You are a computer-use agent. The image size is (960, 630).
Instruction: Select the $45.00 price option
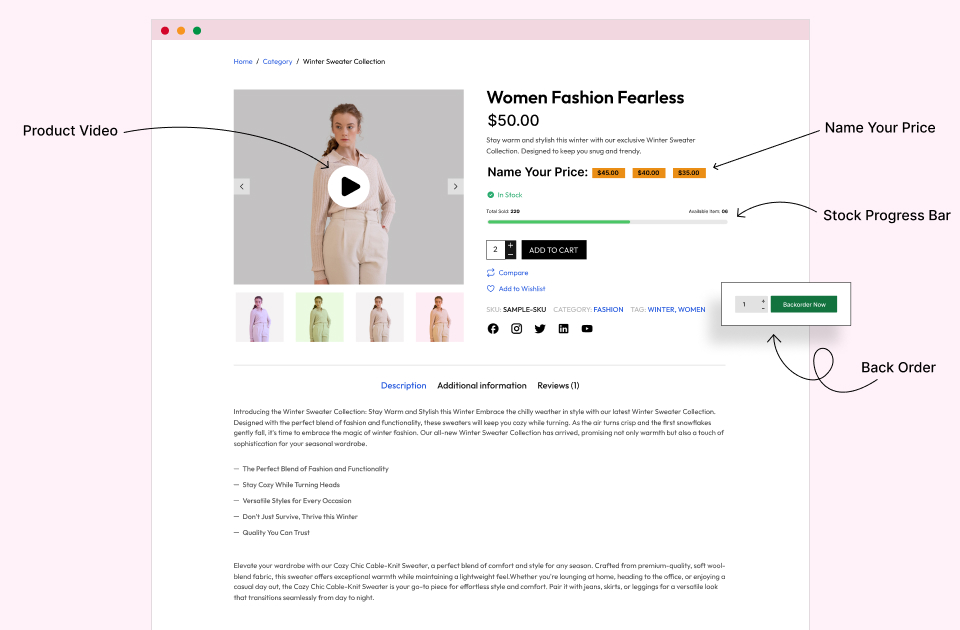click(608, 173)
